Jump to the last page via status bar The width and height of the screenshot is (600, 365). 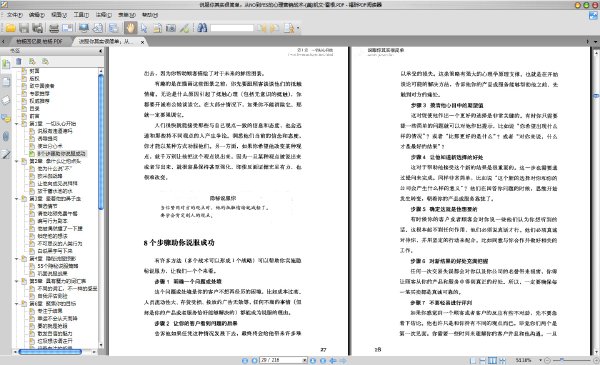tap(323, 360)
